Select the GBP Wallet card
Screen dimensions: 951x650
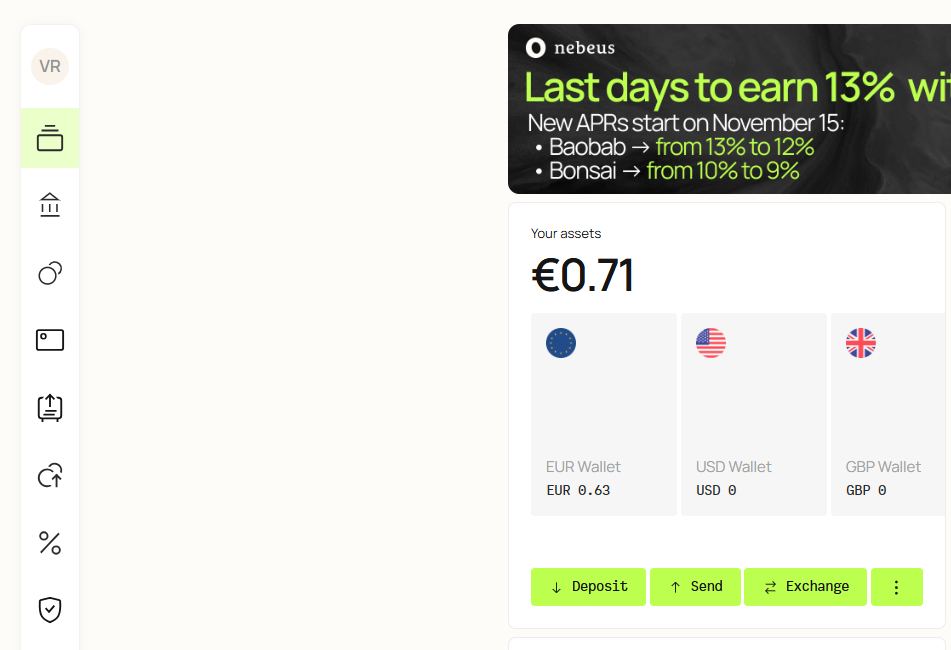[888, 414]
